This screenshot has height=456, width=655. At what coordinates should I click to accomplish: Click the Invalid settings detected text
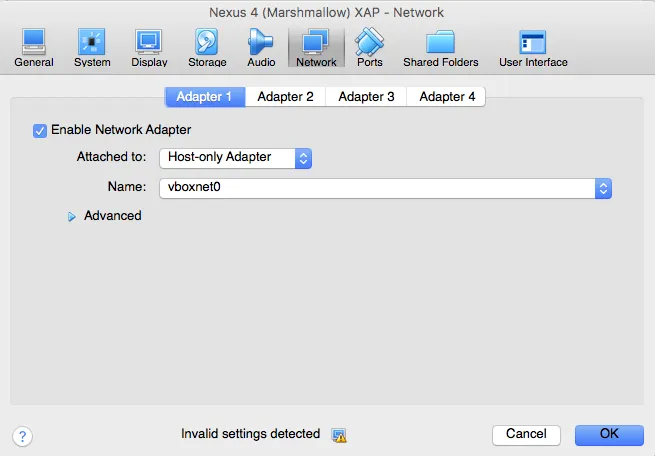pos(251,434)
